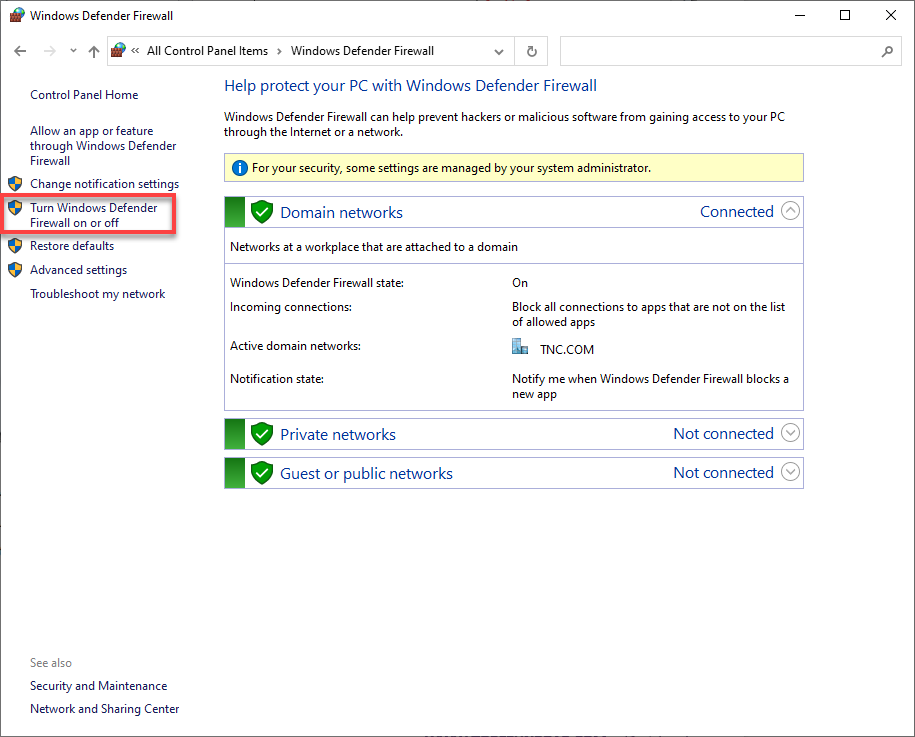The image size is (915, 737).
Task: Click the Windows Defender Firewall title bar icon
Action: tap(17, 15)
